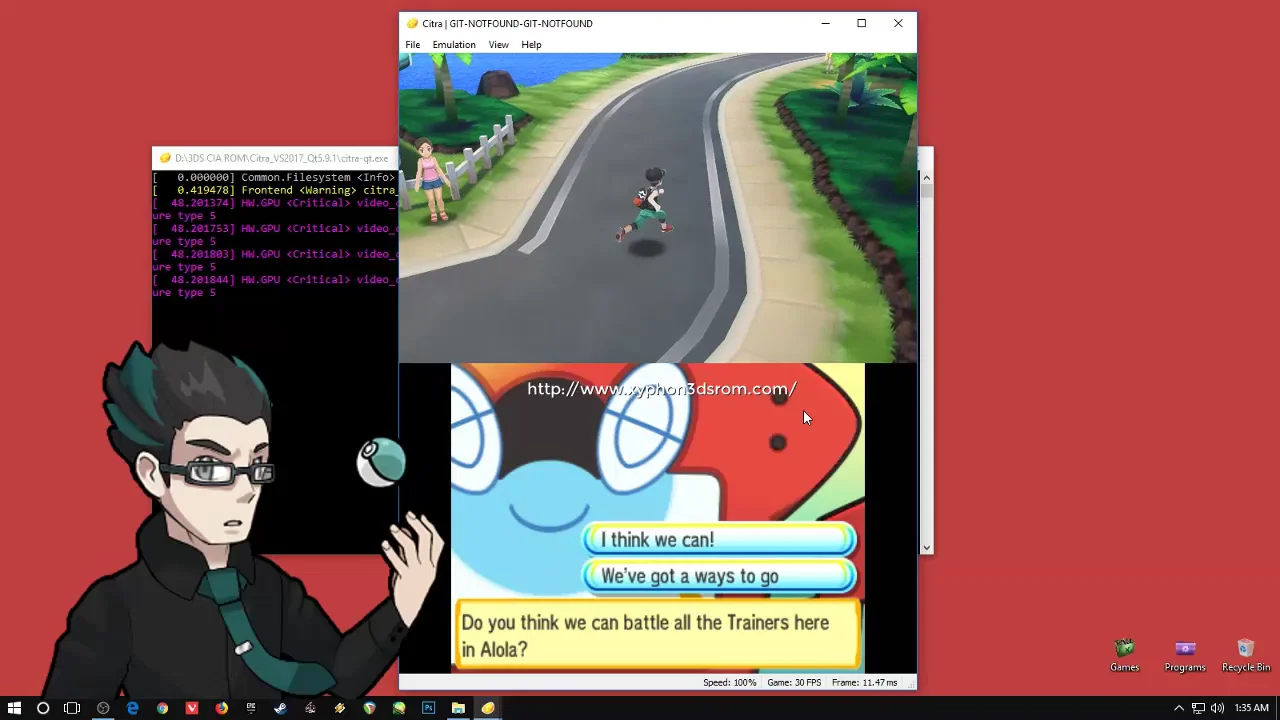1280x720 pixels.
Task: Choose "We've got a ways to go" answer
Action: (x=720, y=576)
